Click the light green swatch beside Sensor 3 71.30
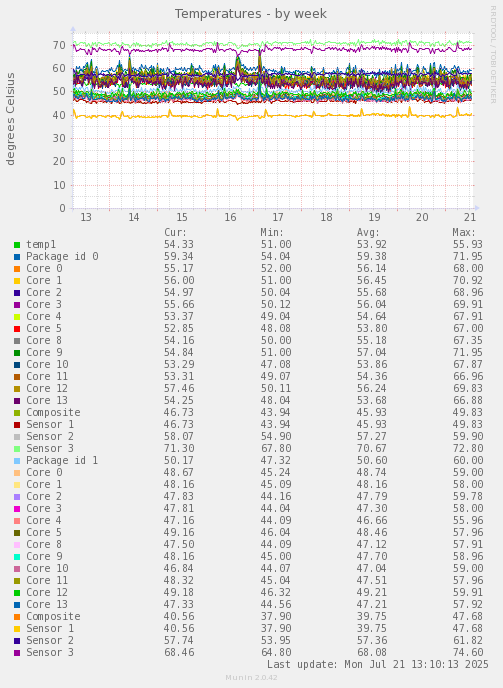This screenshot has width=503, height=688. pos(17,449)
